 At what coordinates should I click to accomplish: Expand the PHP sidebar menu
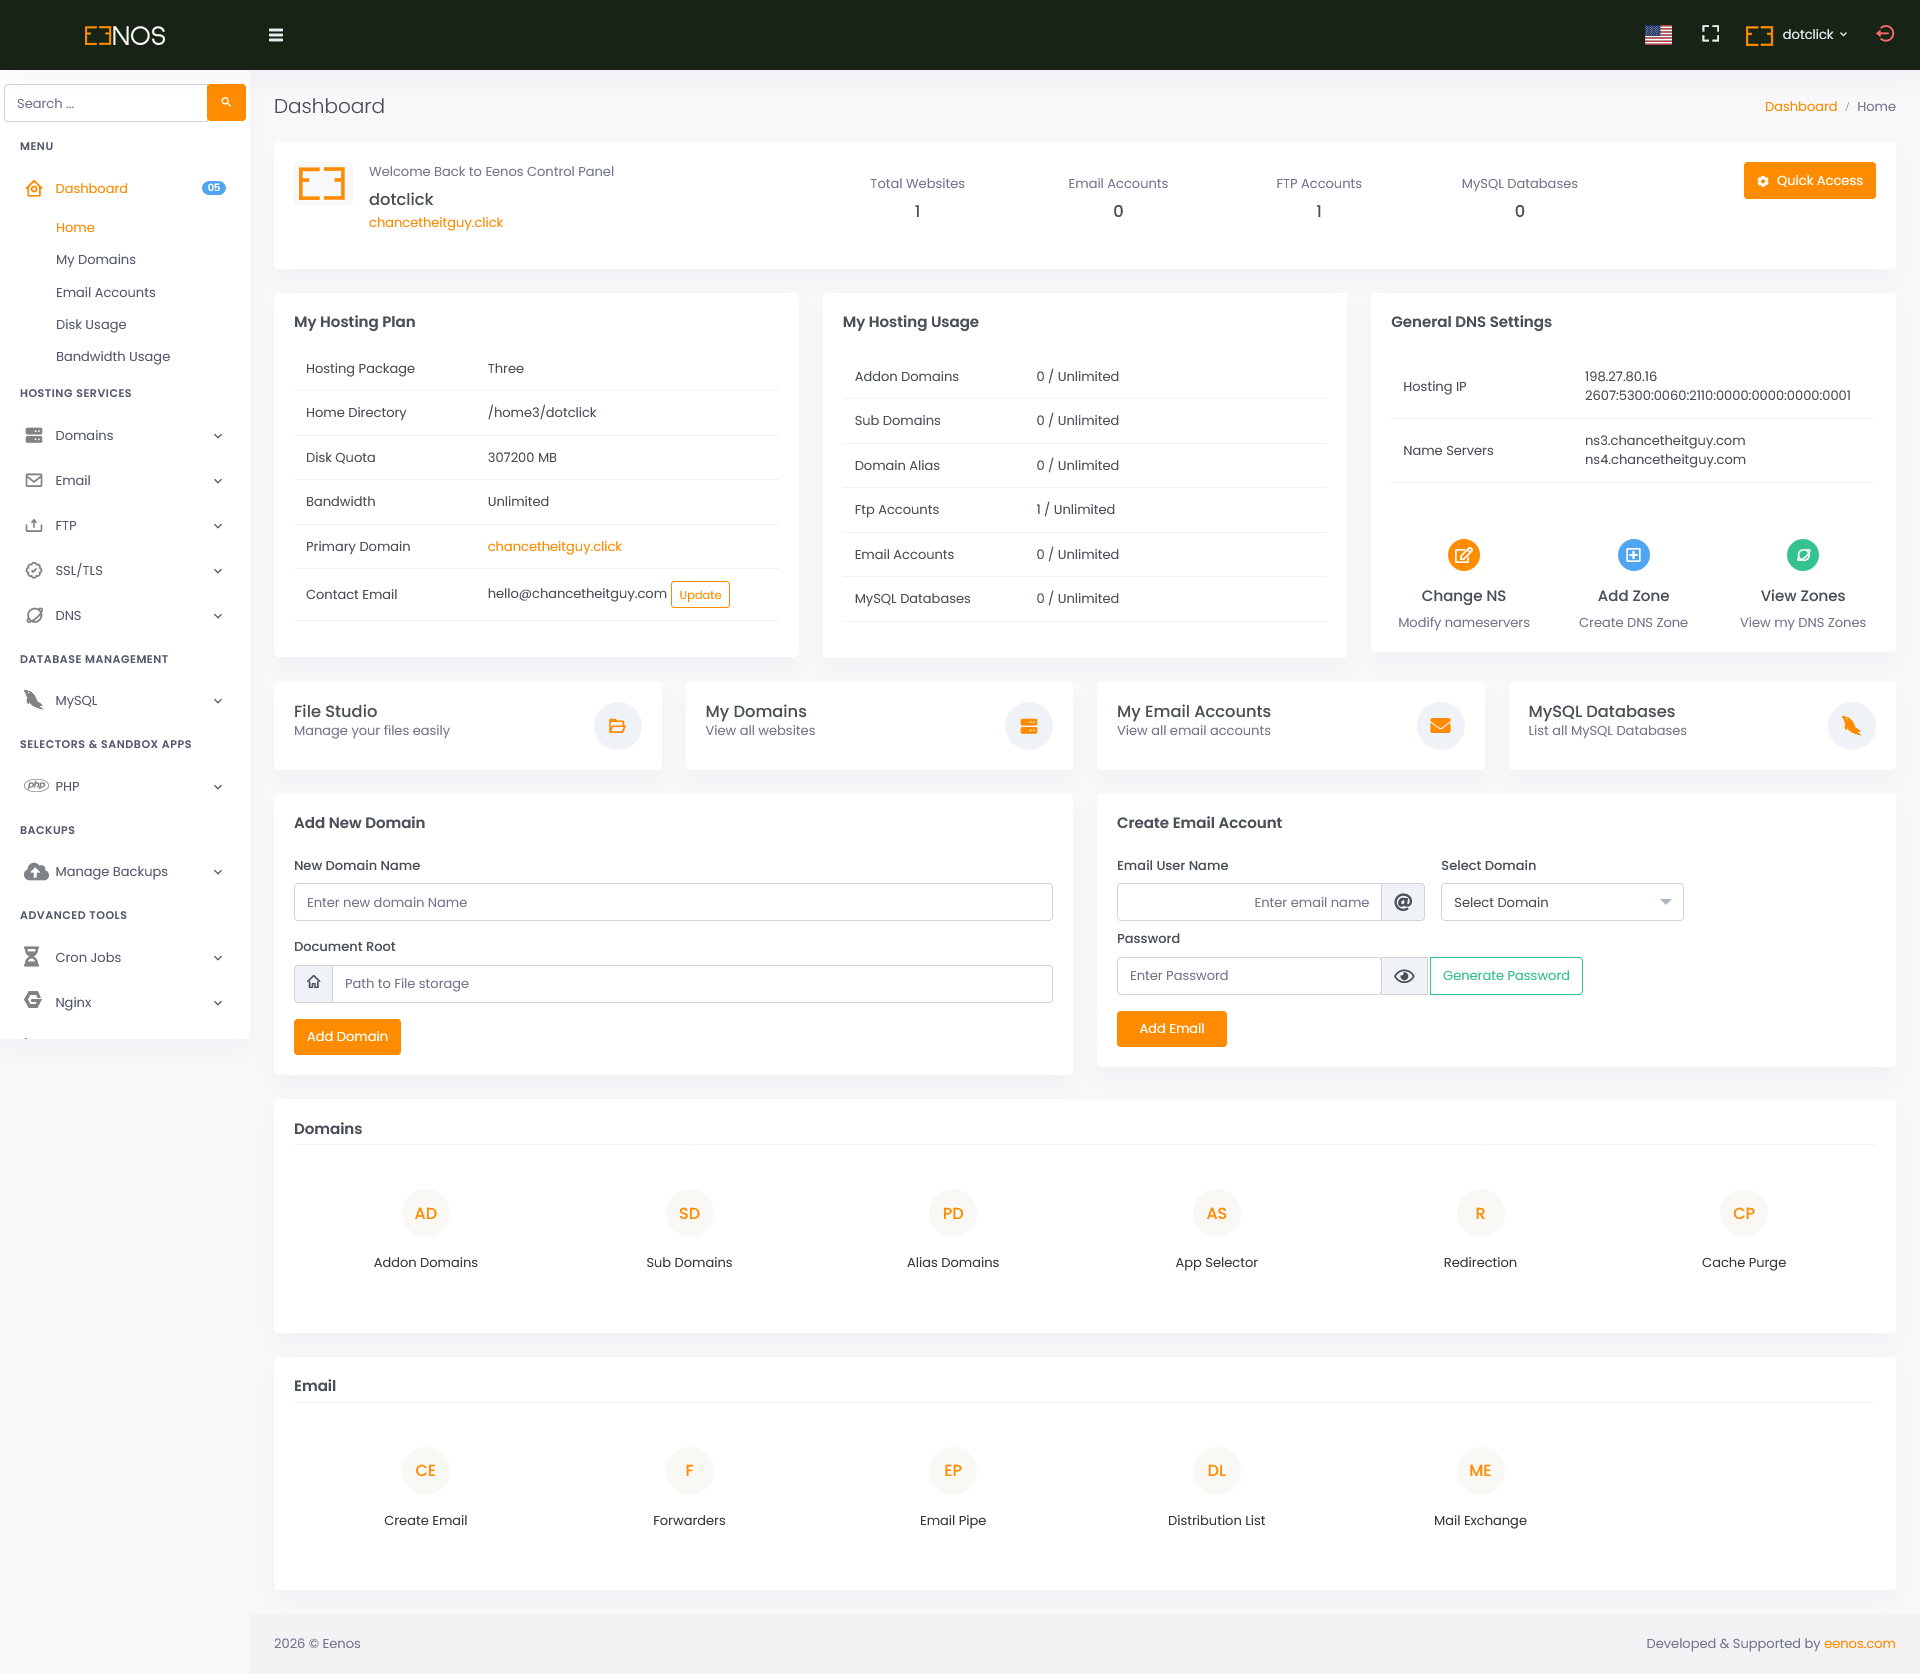pyautogui.click(x=125, y=787)
